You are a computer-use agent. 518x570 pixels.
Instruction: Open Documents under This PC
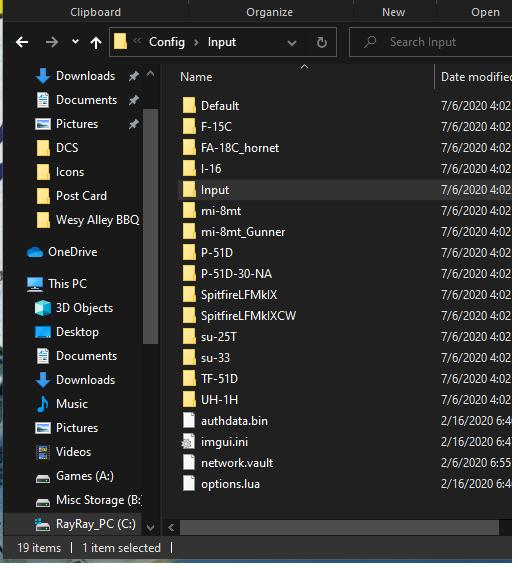(76, 356)
